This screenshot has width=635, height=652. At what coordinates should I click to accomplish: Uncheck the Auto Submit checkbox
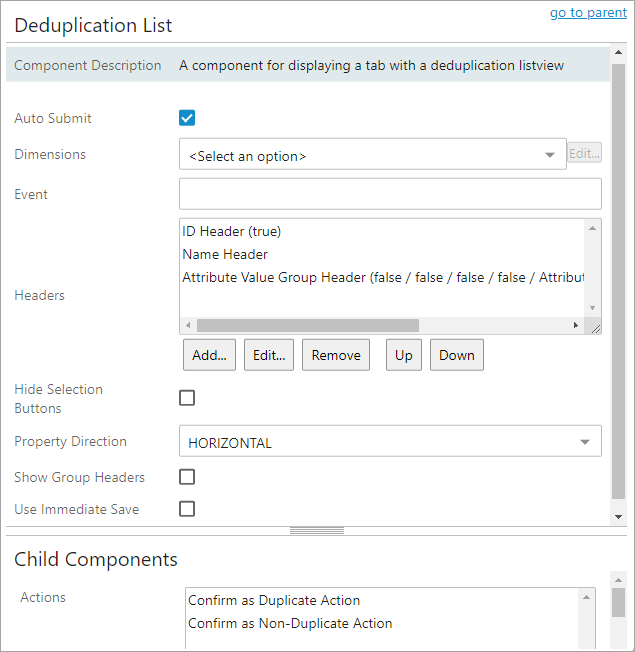tap(187, 118)
